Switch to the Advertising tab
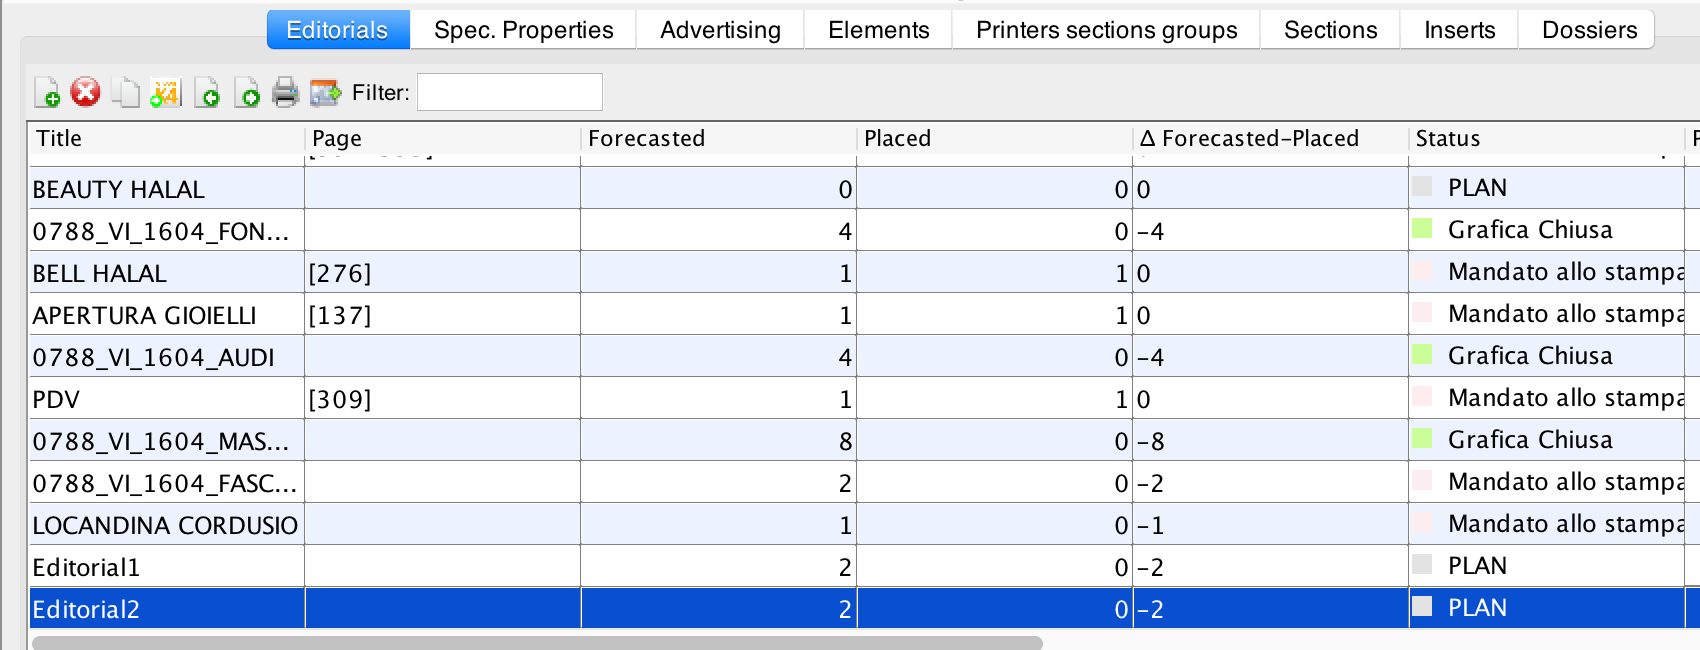 point(720,30)
